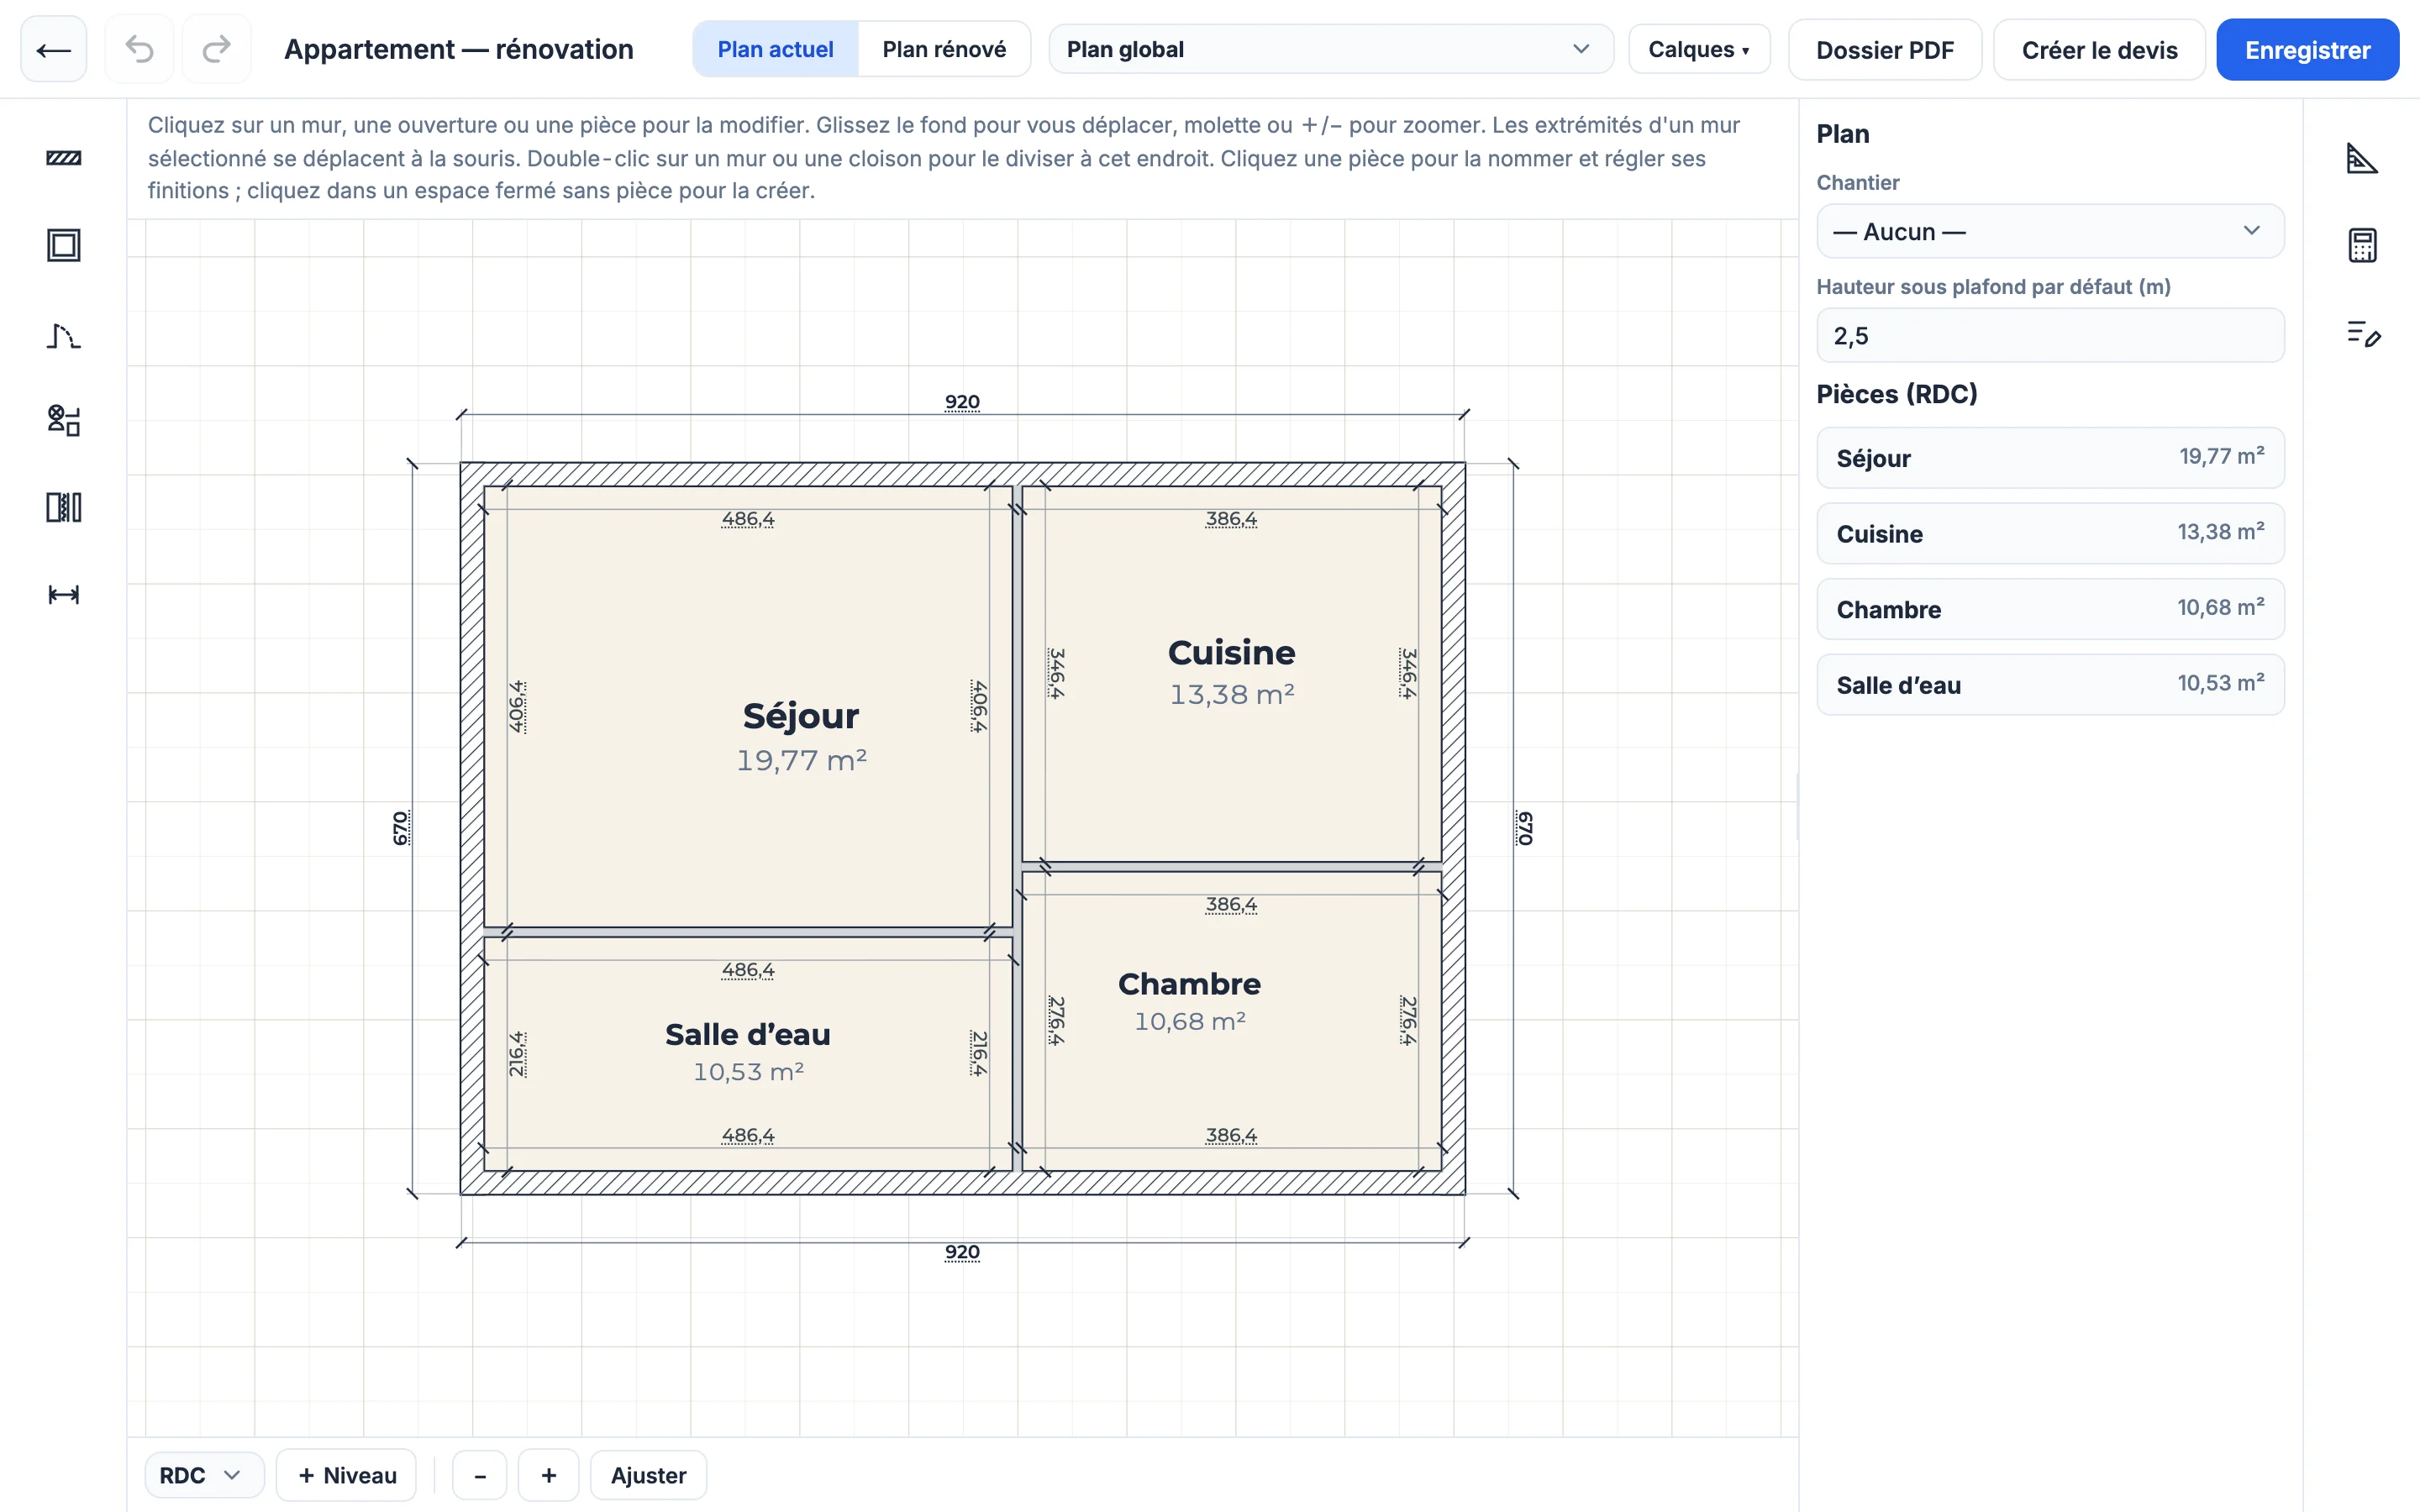Click the Ajuster fit button
This screenshot has width=2420, height=1512.
click(x=648, y=1475)
